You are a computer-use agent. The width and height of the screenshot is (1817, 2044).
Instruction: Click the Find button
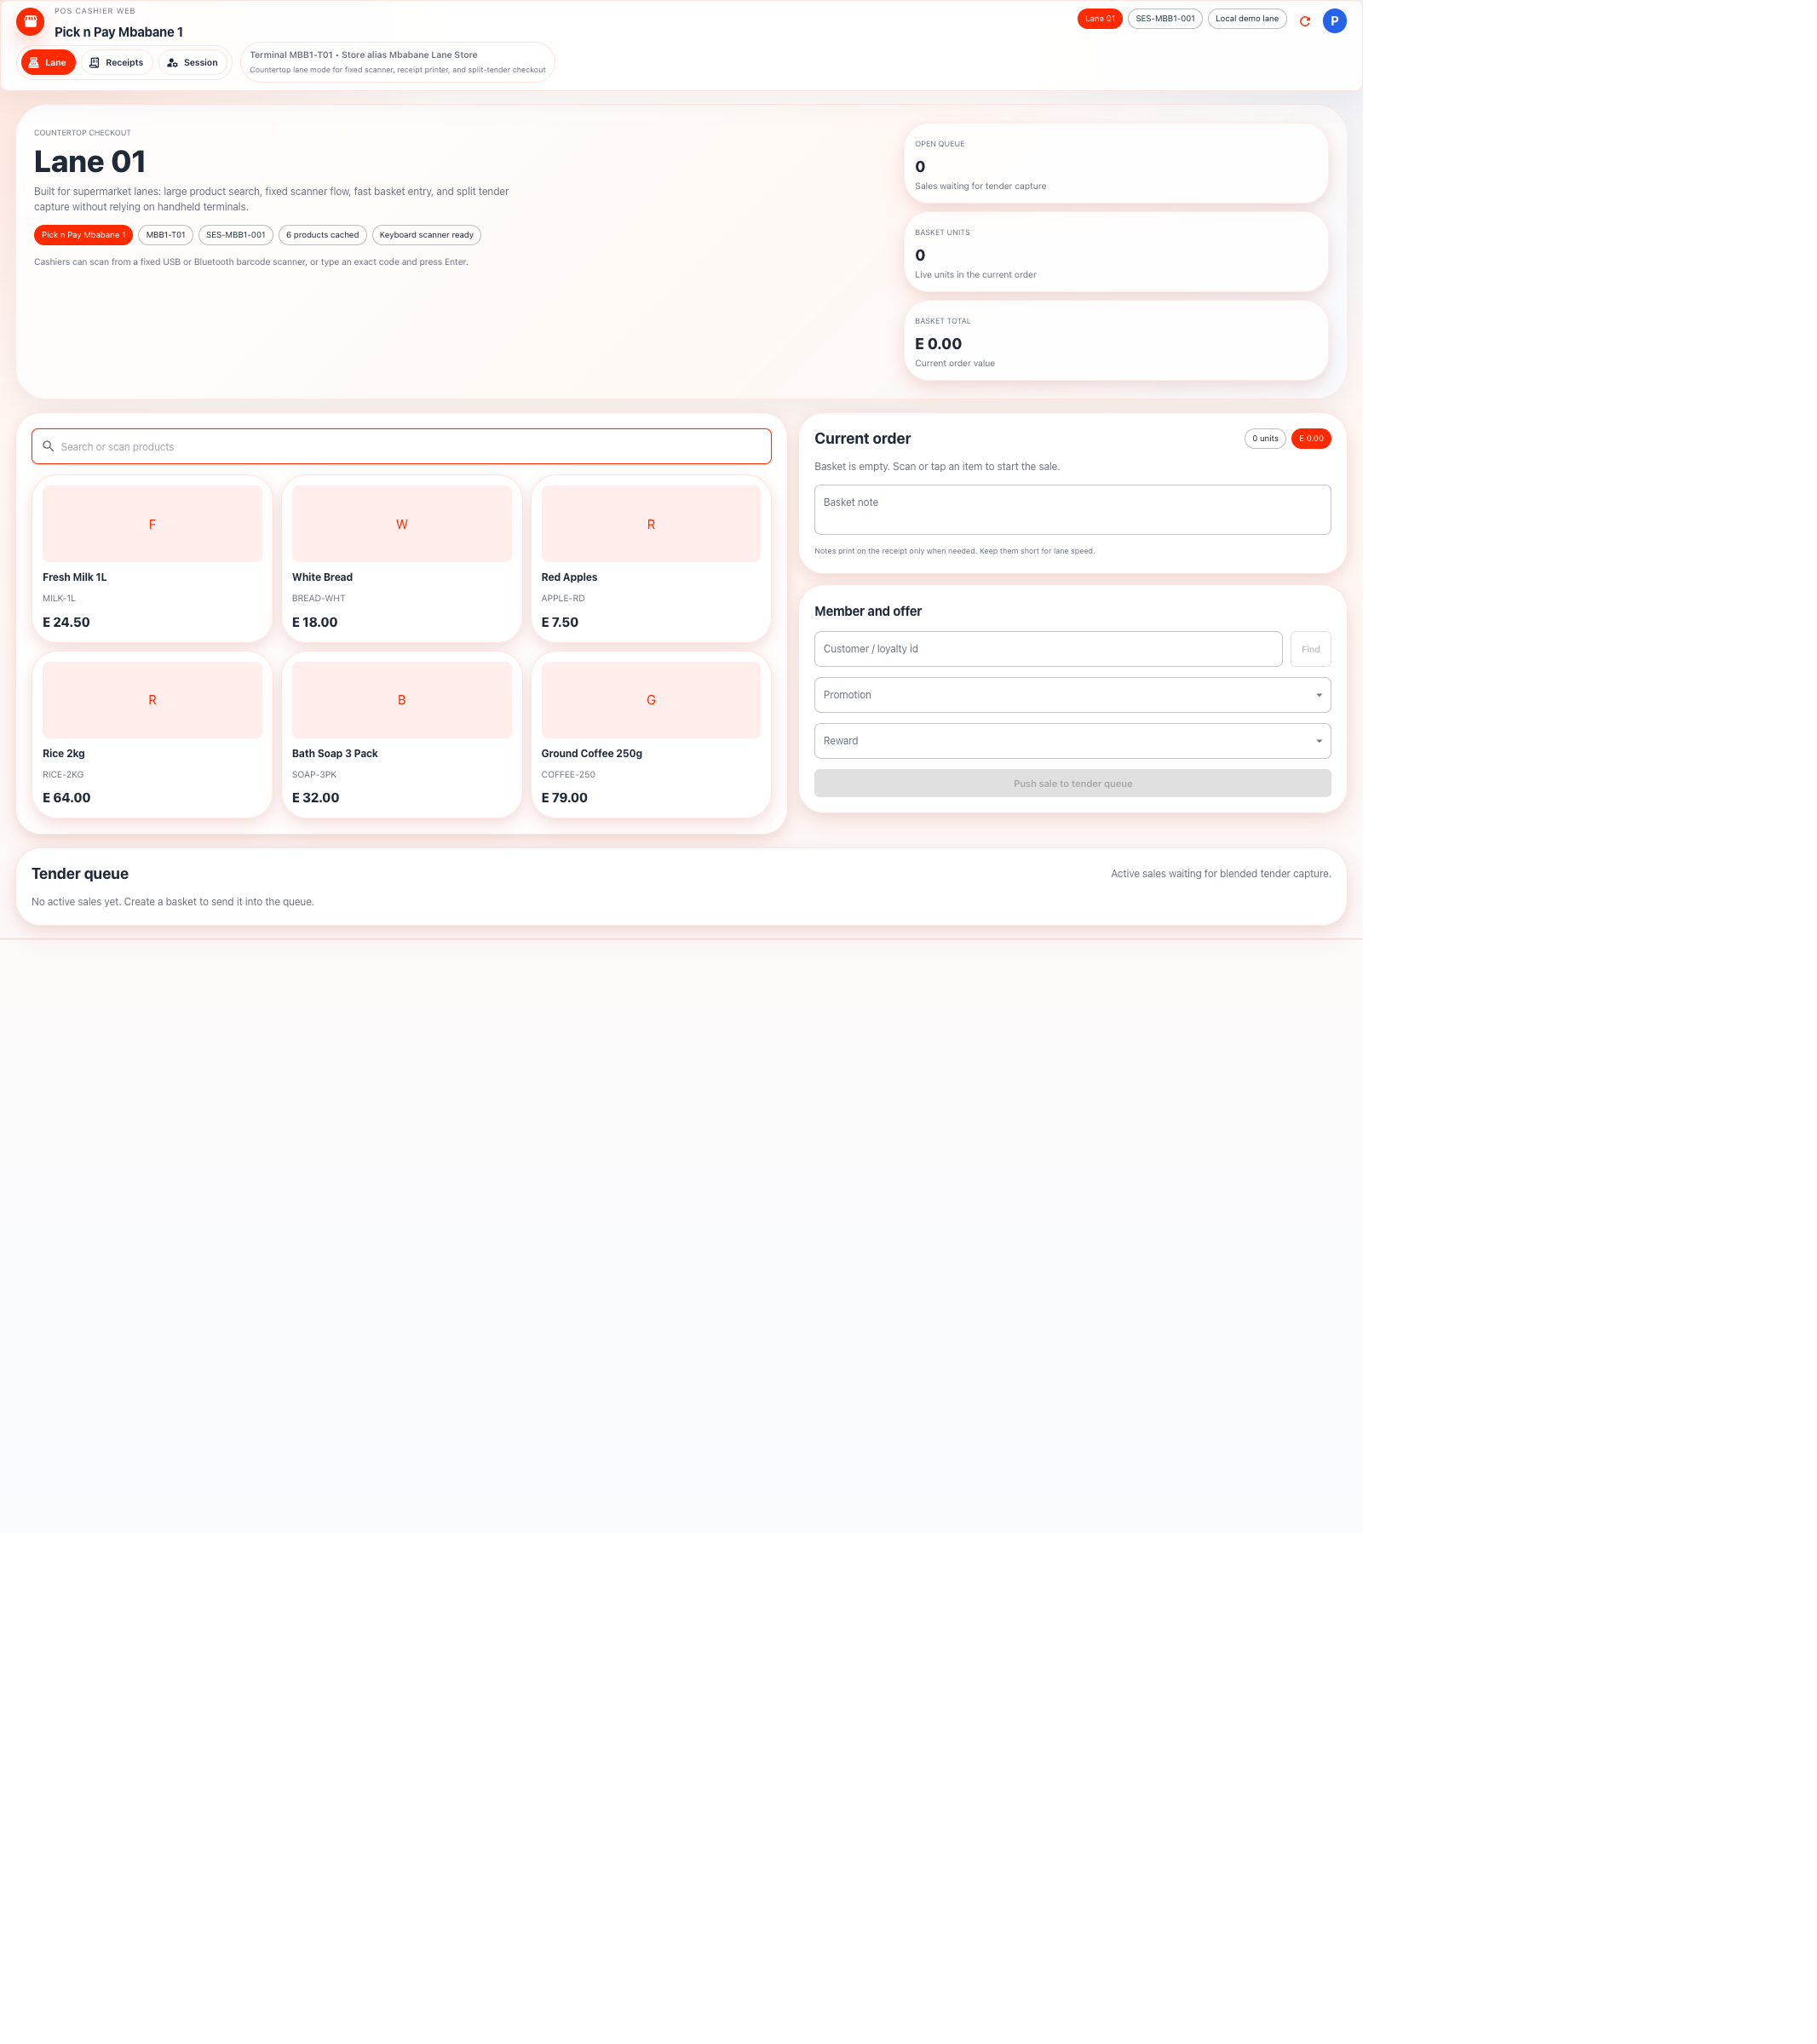coord(1310,649)
